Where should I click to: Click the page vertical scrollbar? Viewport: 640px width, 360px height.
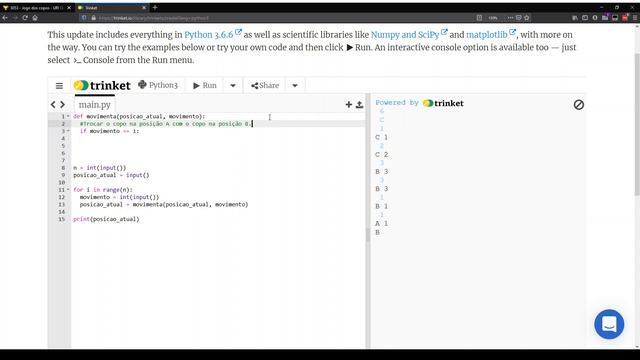pyautogui.click(x=637, y=124)
